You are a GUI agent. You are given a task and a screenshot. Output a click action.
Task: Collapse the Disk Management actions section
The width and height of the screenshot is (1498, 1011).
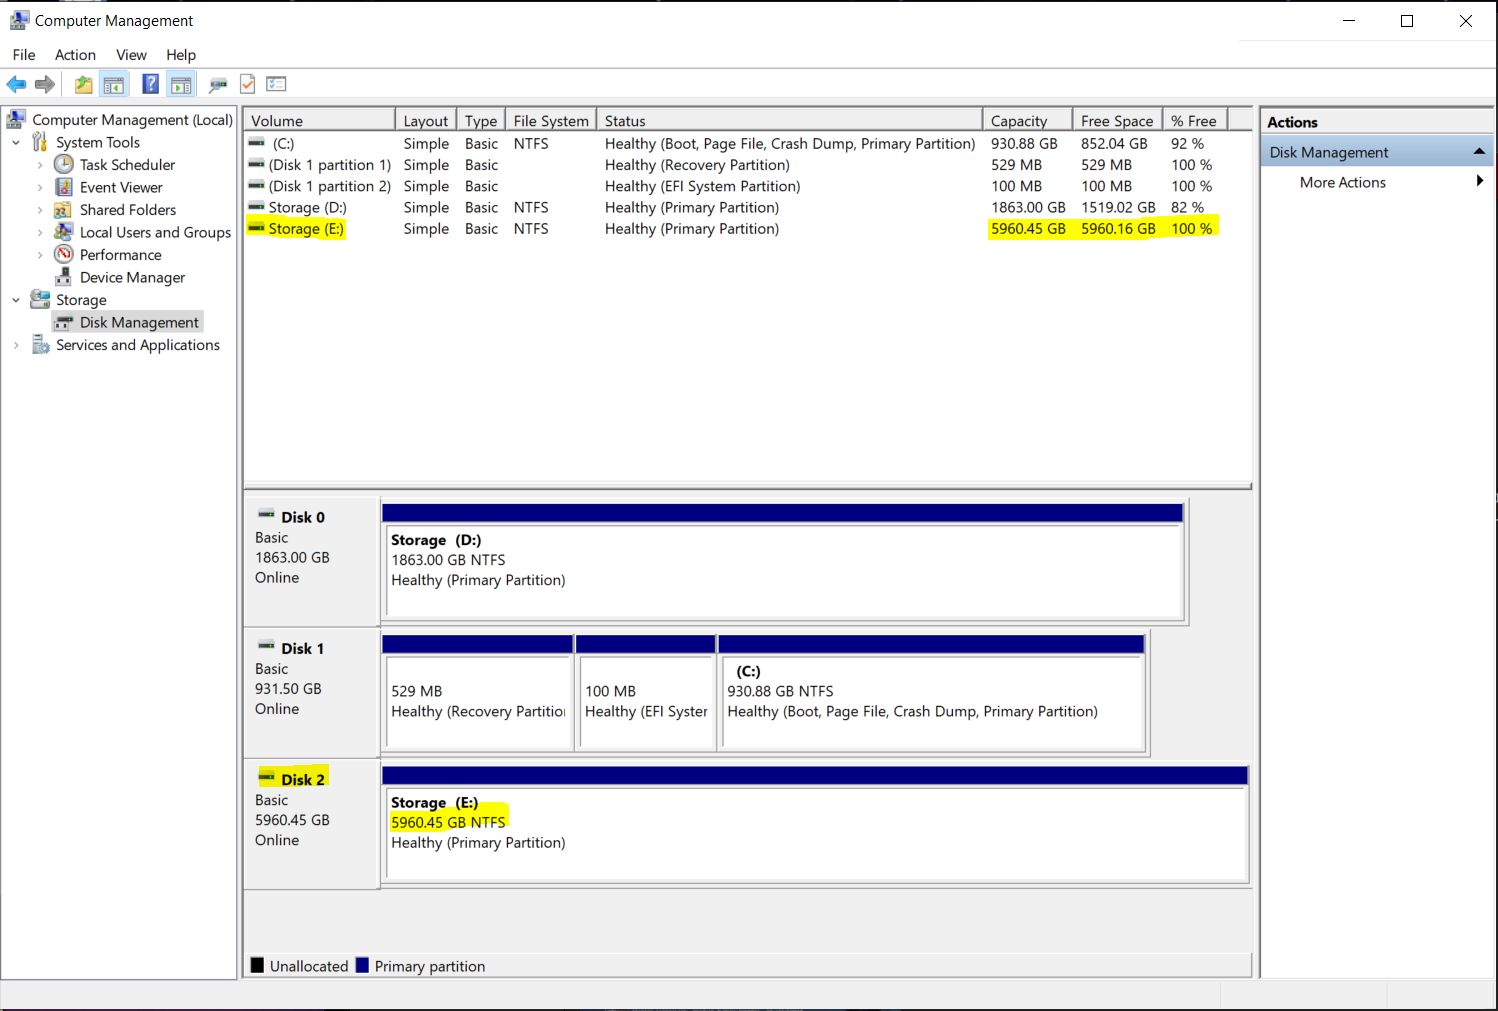click(1478, 152)
